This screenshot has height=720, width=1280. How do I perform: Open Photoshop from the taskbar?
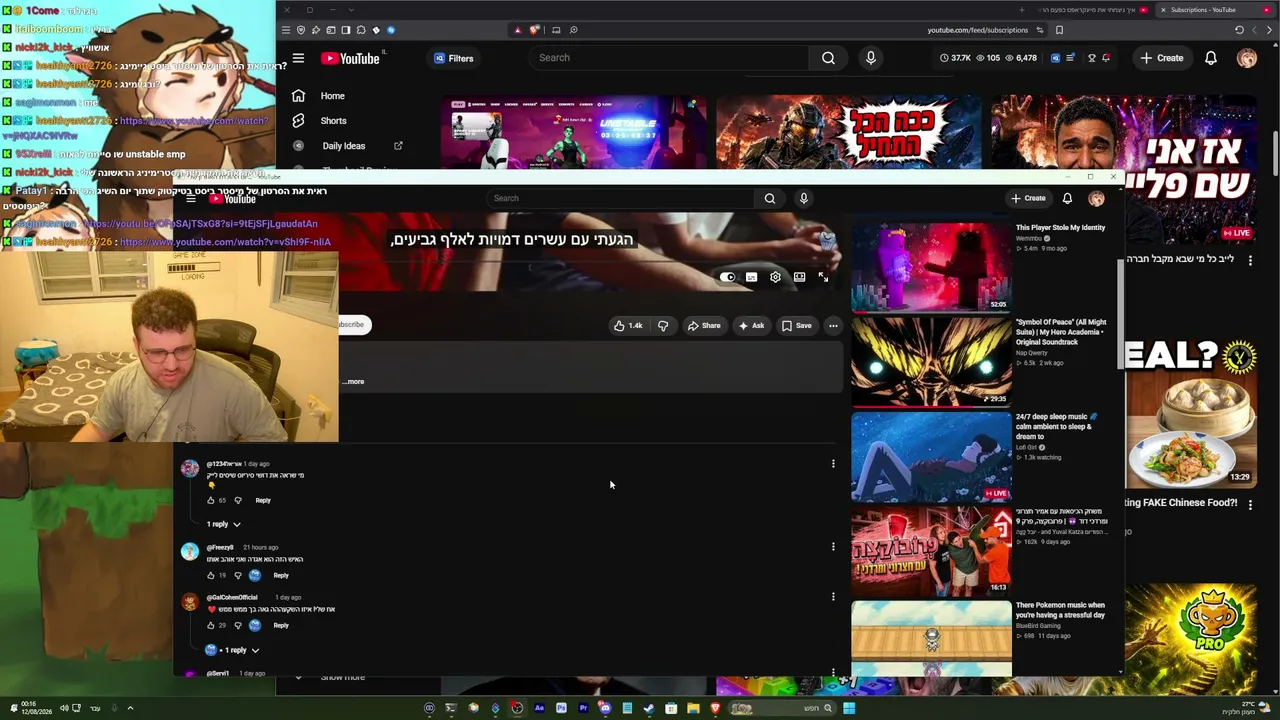(x=561, y=708)
